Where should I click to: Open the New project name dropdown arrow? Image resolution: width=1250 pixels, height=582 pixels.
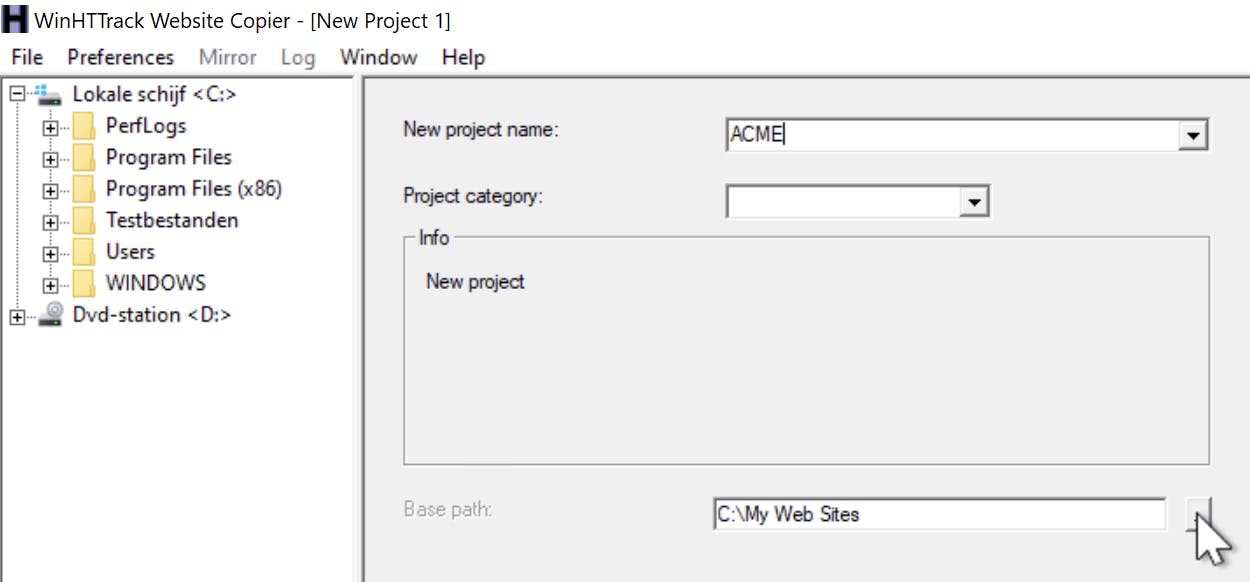pyautogui.click(x=1192, y=135)
